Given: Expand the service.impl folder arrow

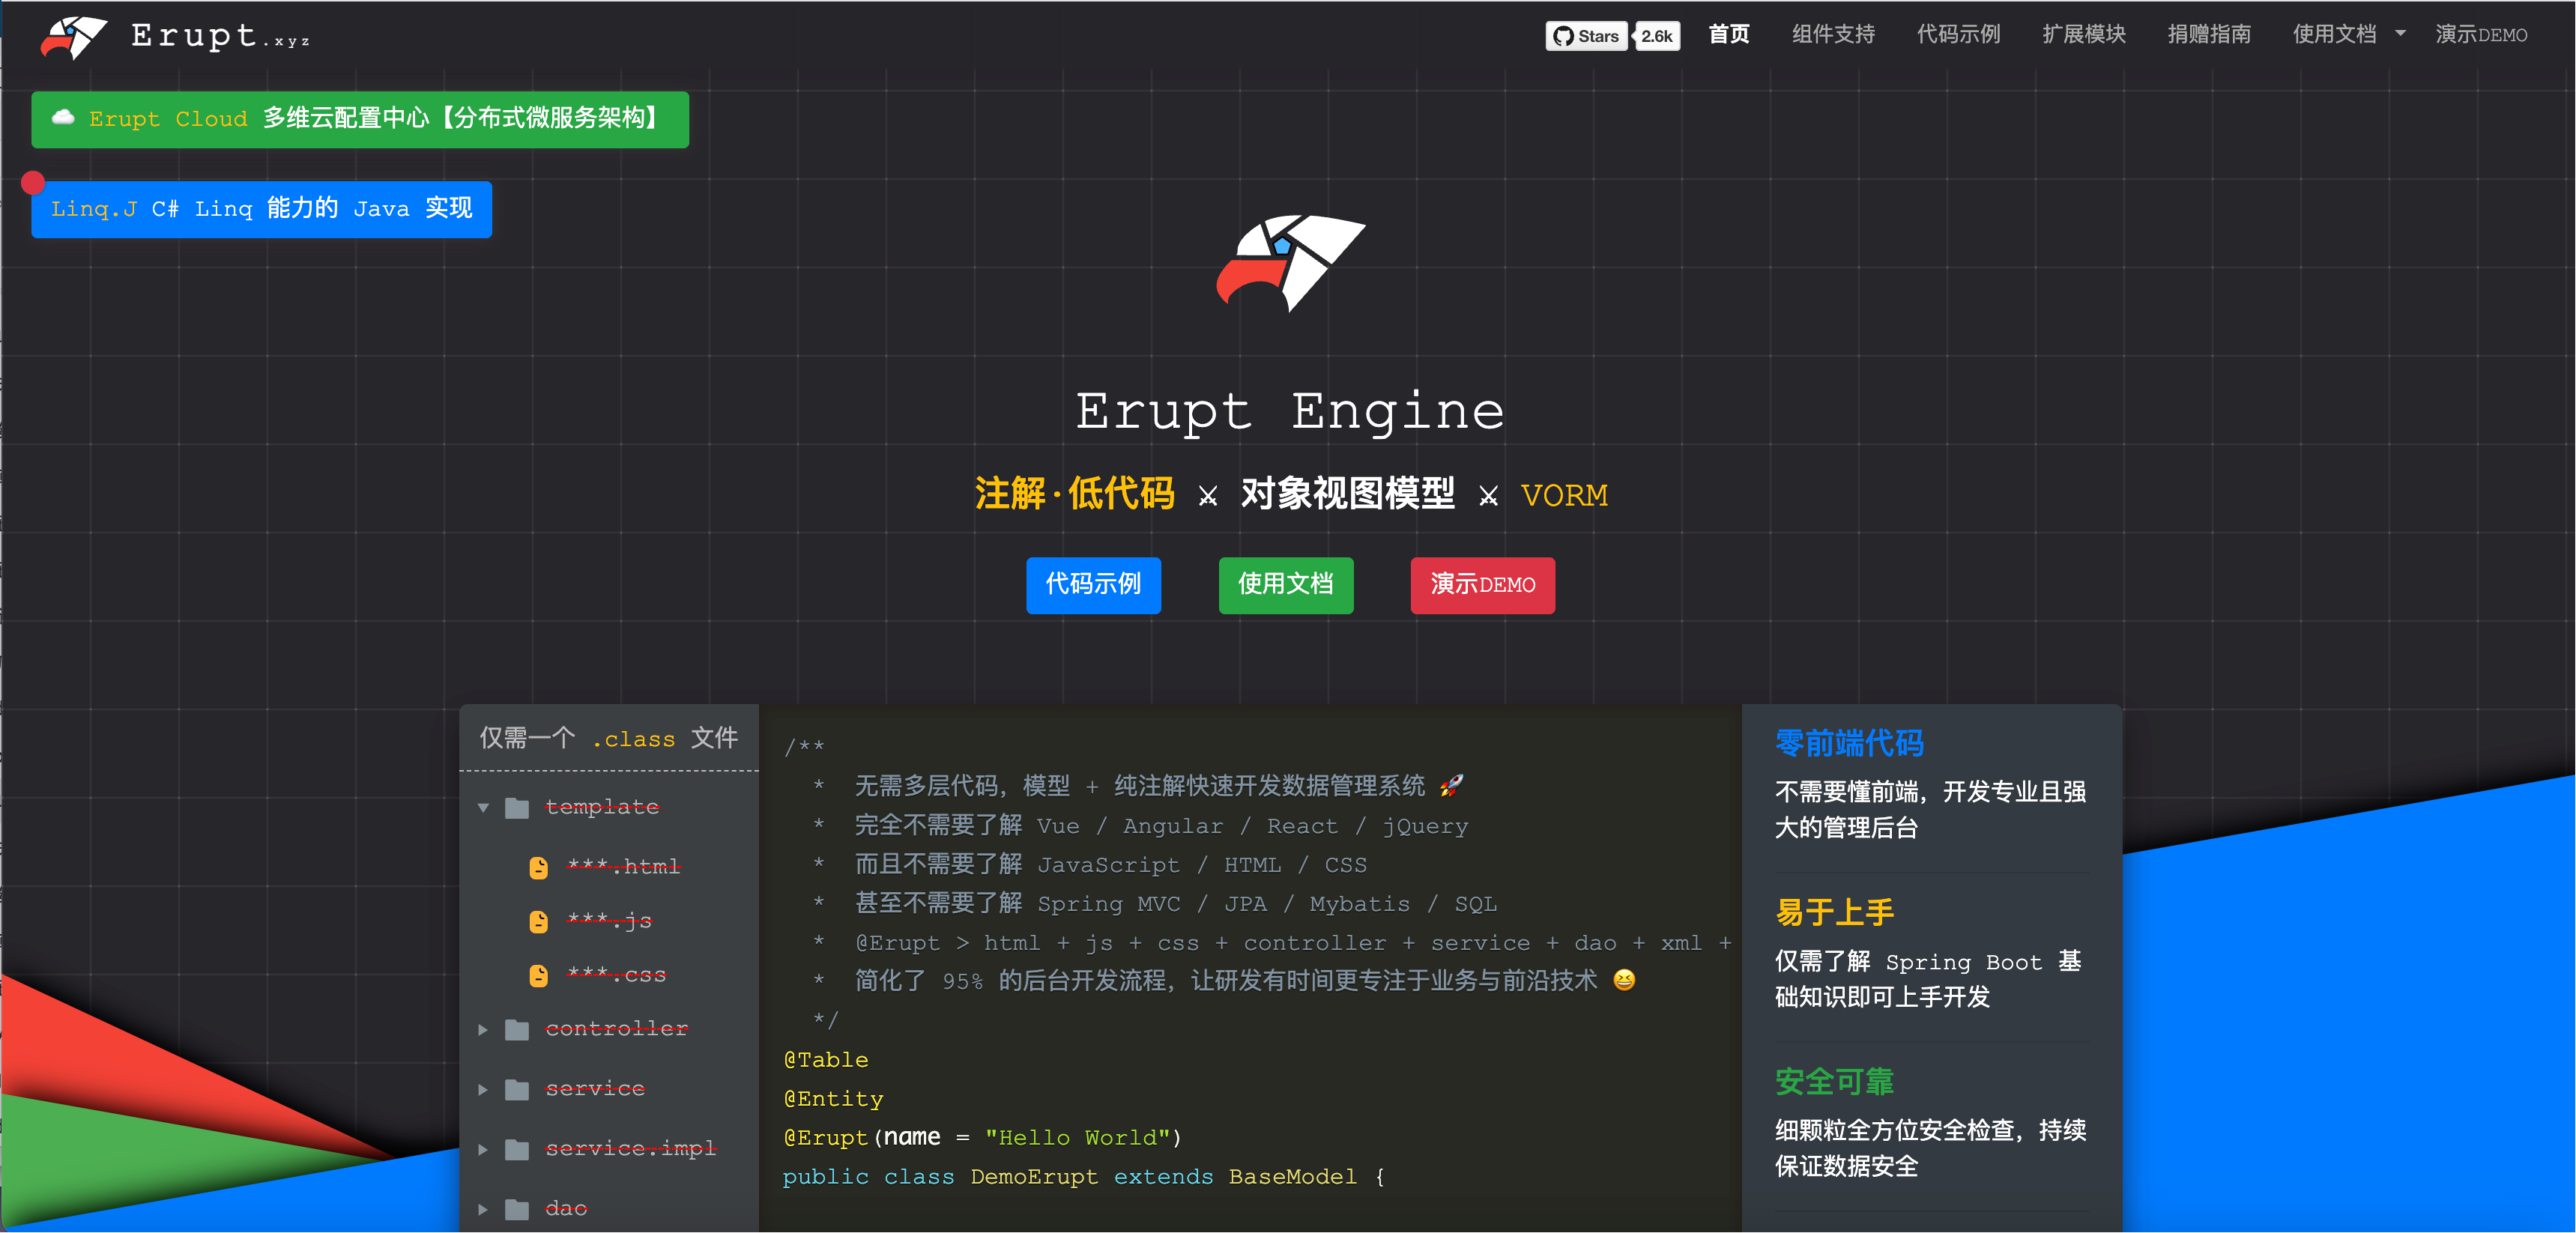Looking at the screenshot, I should tap(484, 1150).
